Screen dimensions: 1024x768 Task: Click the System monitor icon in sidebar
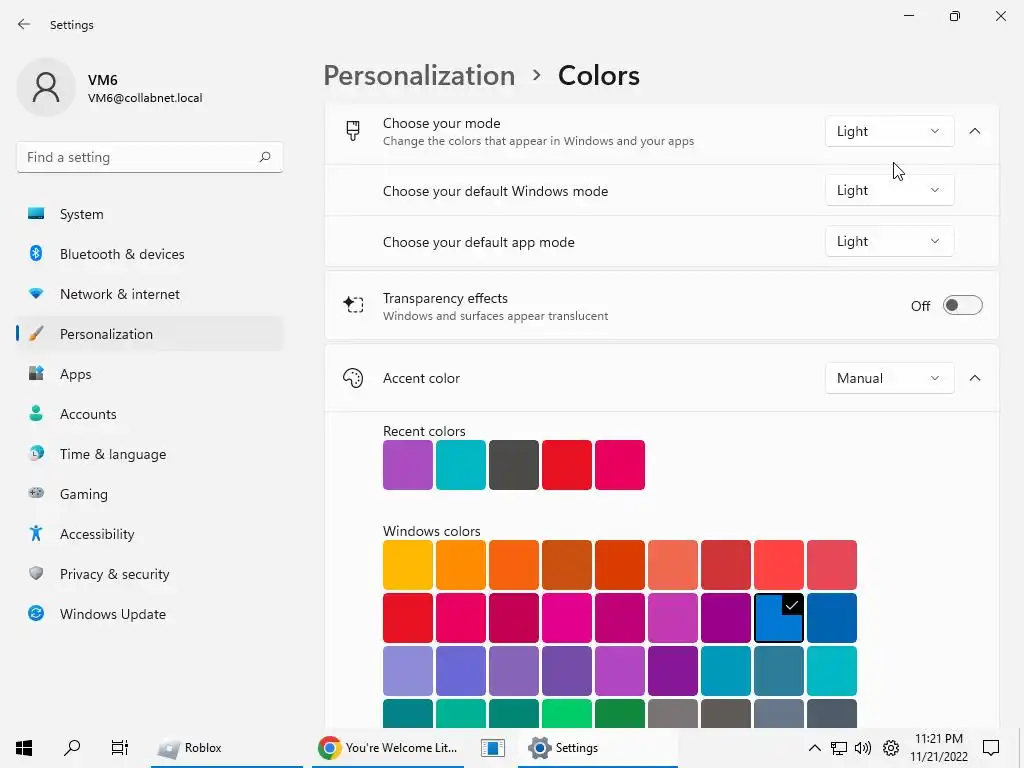(36, 214)
